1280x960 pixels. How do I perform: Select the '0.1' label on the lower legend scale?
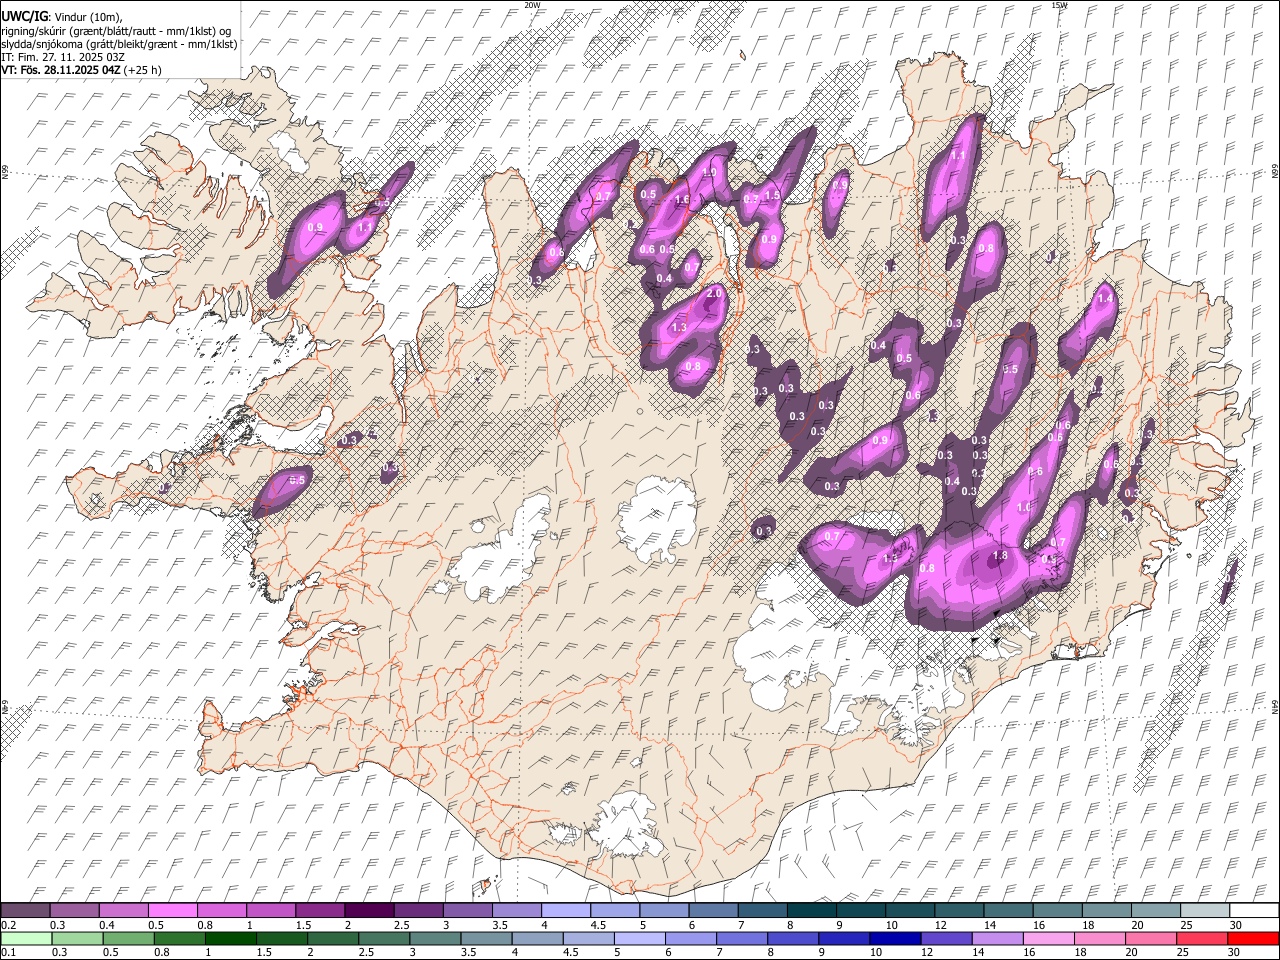click(8, 953)
